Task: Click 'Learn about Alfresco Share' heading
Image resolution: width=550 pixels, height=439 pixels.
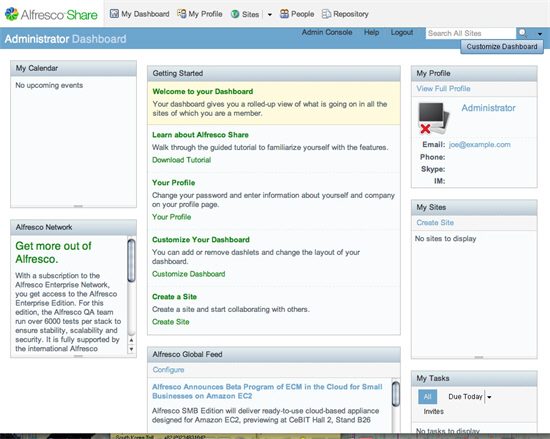Action: tap(200, 135)
